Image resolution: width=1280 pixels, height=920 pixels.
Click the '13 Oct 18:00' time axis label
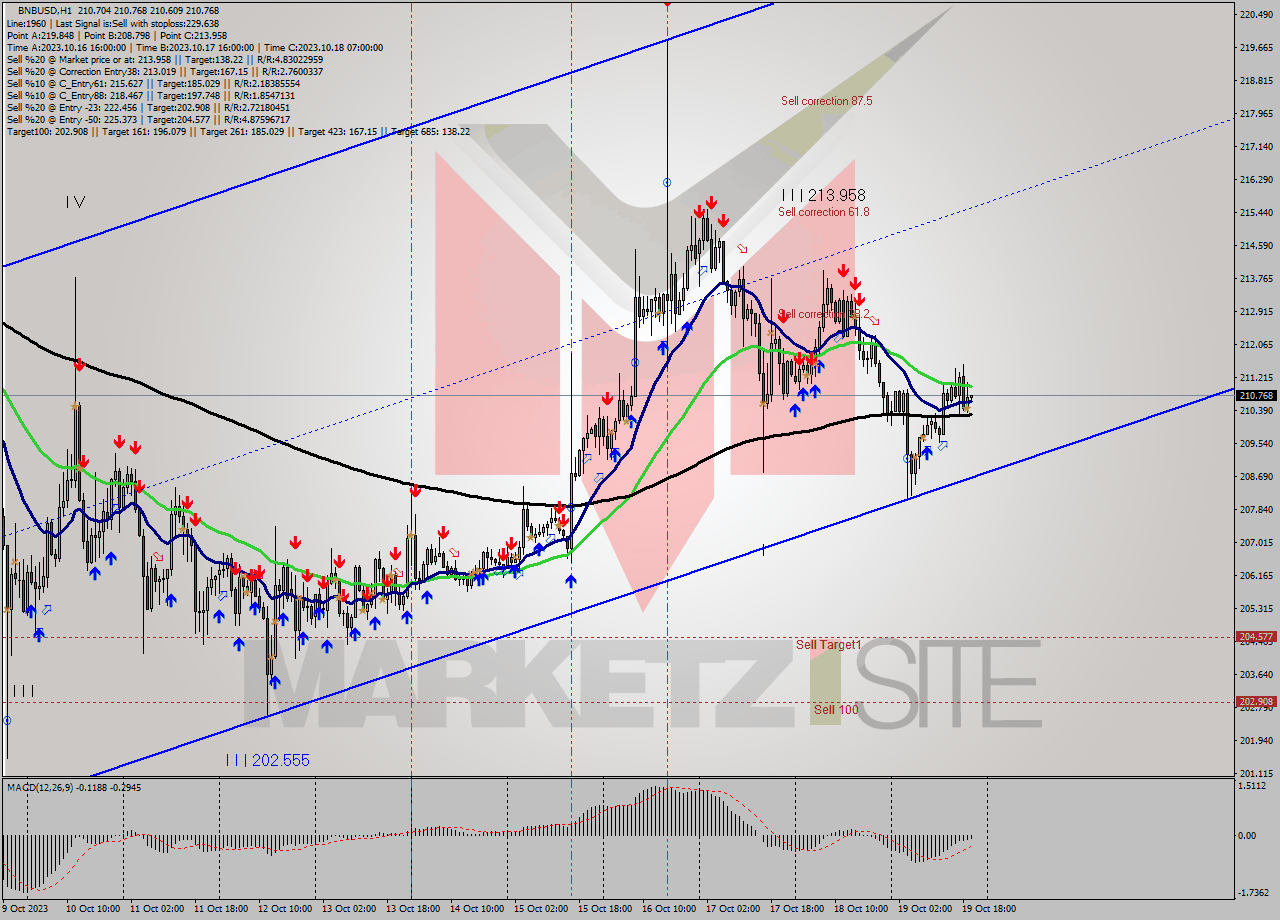[x=414, y=908]
